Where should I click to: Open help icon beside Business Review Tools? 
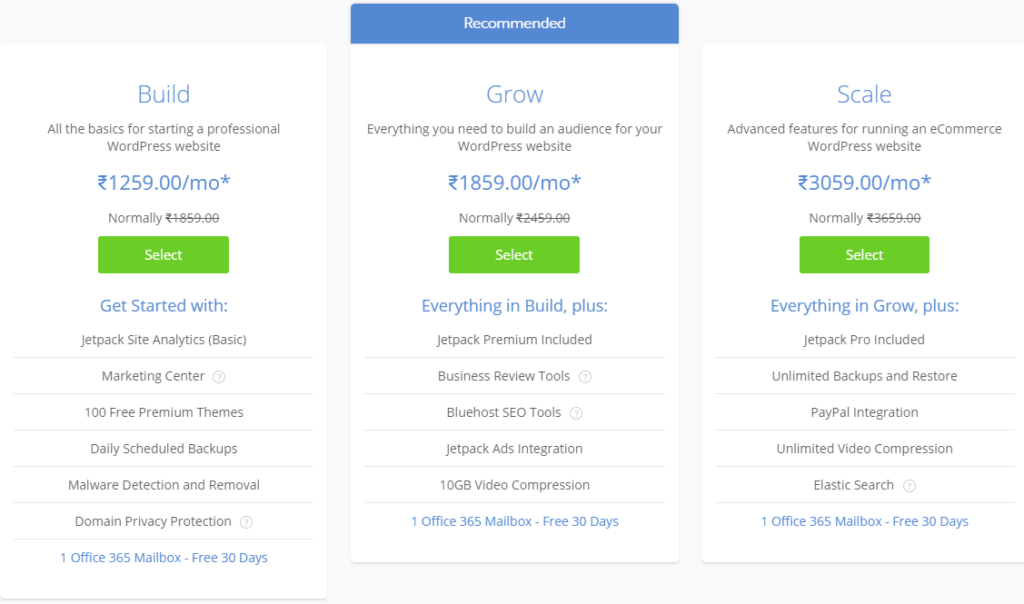(x=585, y=377)
